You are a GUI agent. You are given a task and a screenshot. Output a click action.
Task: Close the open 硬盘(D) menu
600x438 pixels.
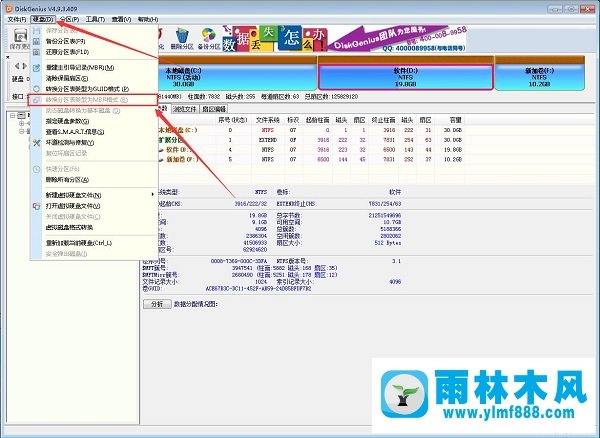click(x=43, y=19)
